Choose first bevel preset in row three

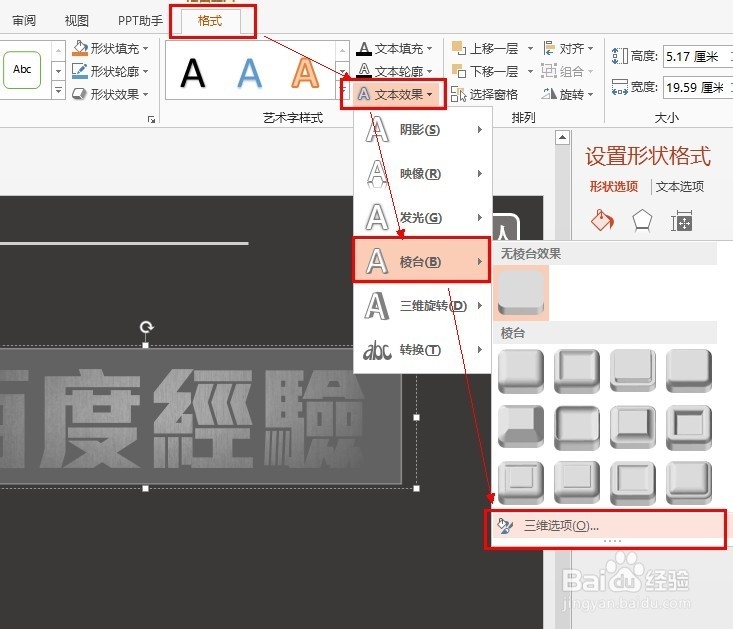[x=521, y=483]
